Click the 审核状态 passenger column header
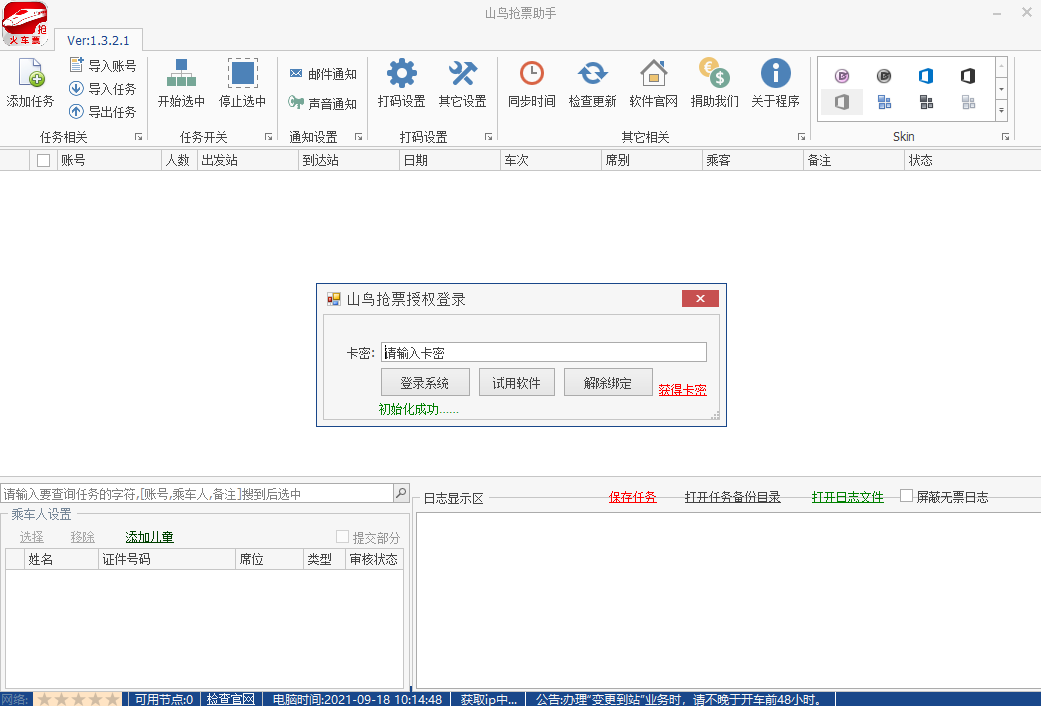 click(x=374, y=559)
